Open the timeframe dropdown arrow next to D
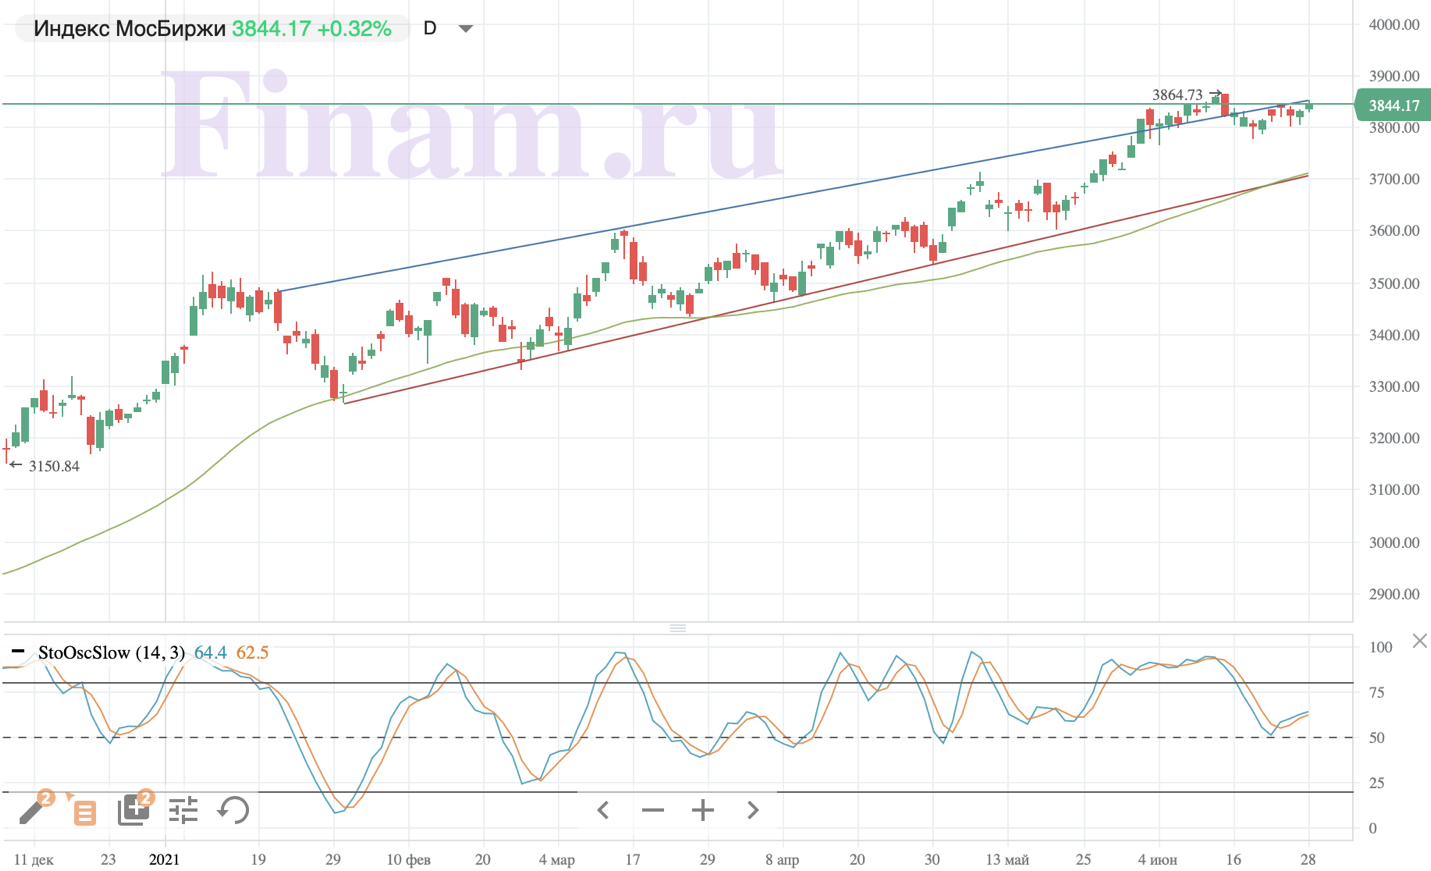This screenshot has height=871, width=1431. pyautogui.click(x=465, y=28)
